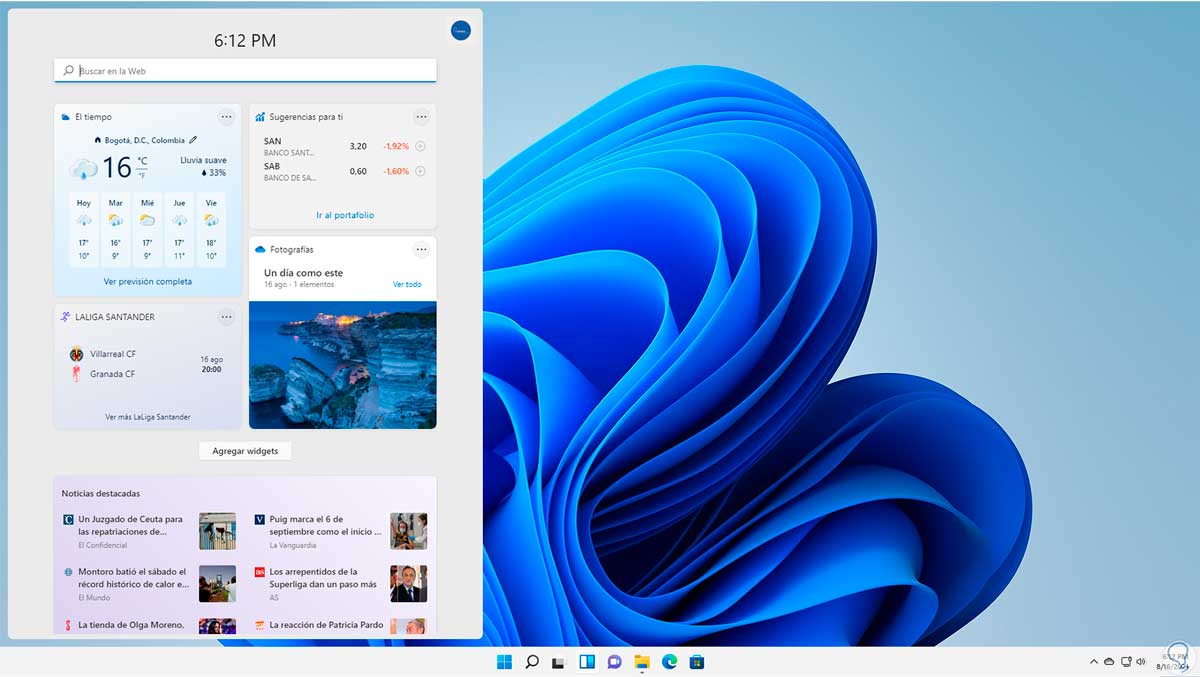
Task: Click the search magnifier icon in web search box
Action: 68,71
